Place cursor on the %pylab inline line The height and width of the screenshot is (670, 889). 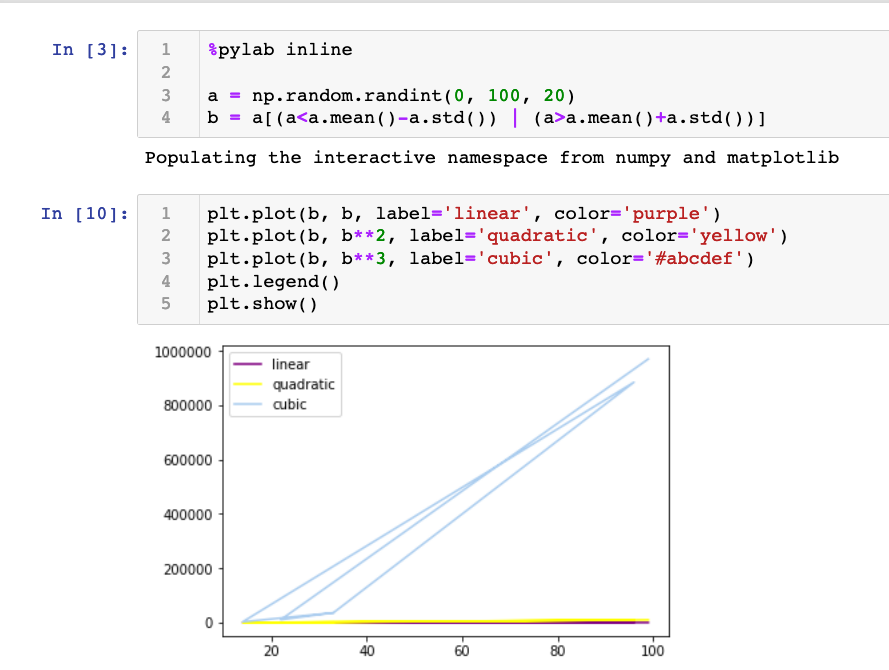[x=279, y=49]
